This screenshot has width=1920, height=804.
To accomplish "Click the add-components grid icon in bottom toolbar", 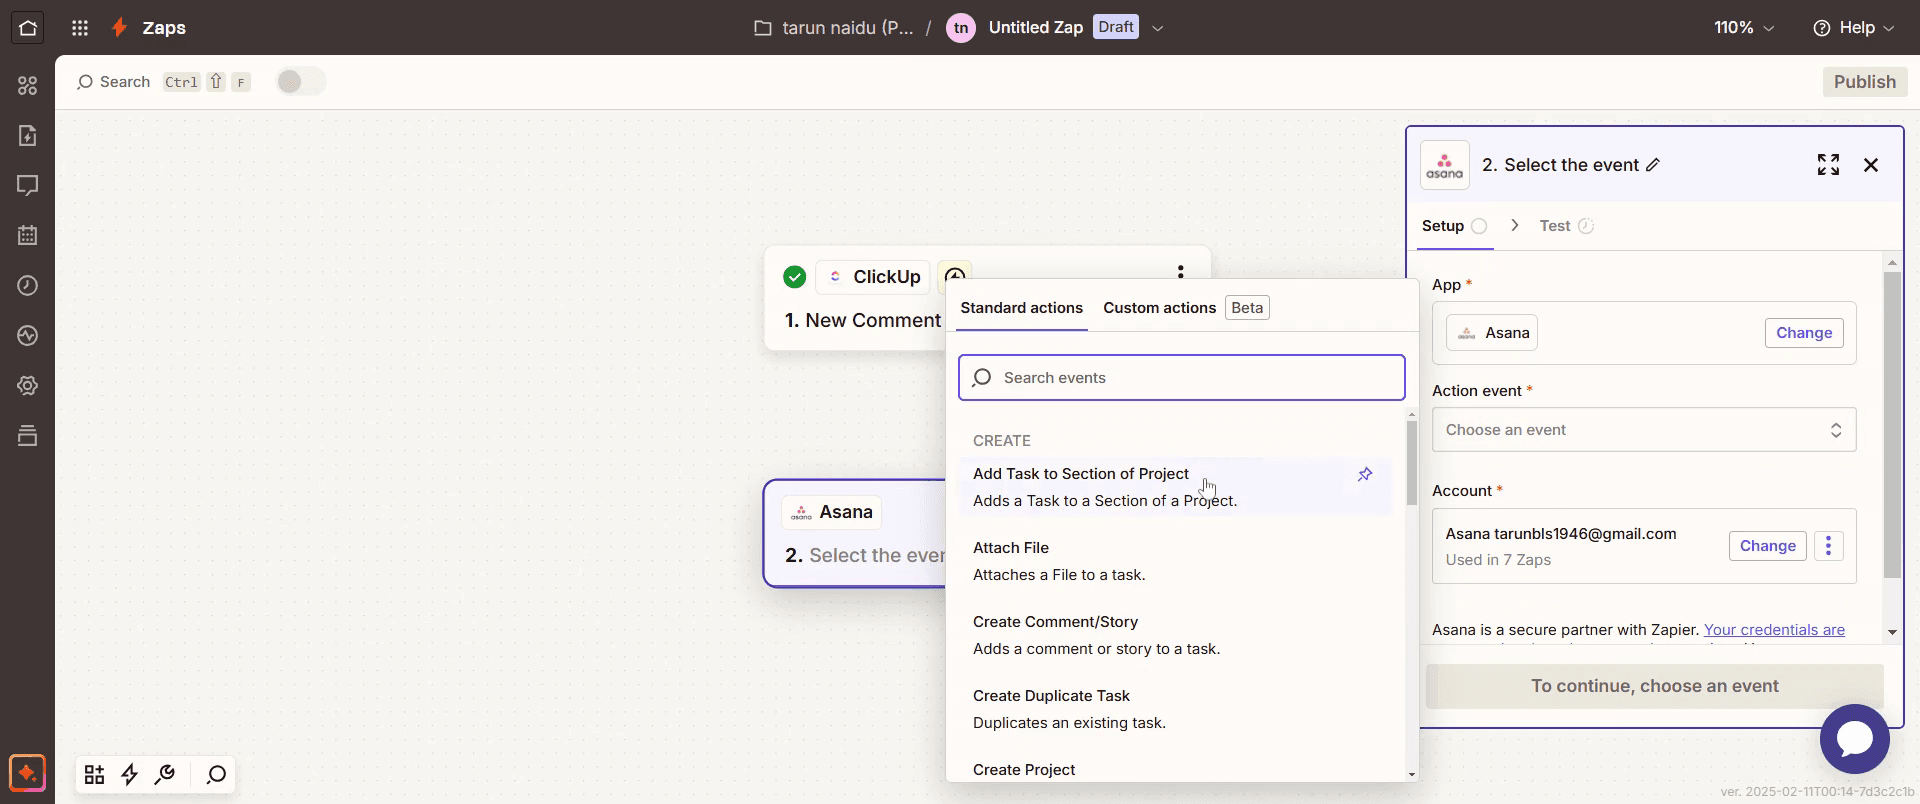I will click(94, 775).
